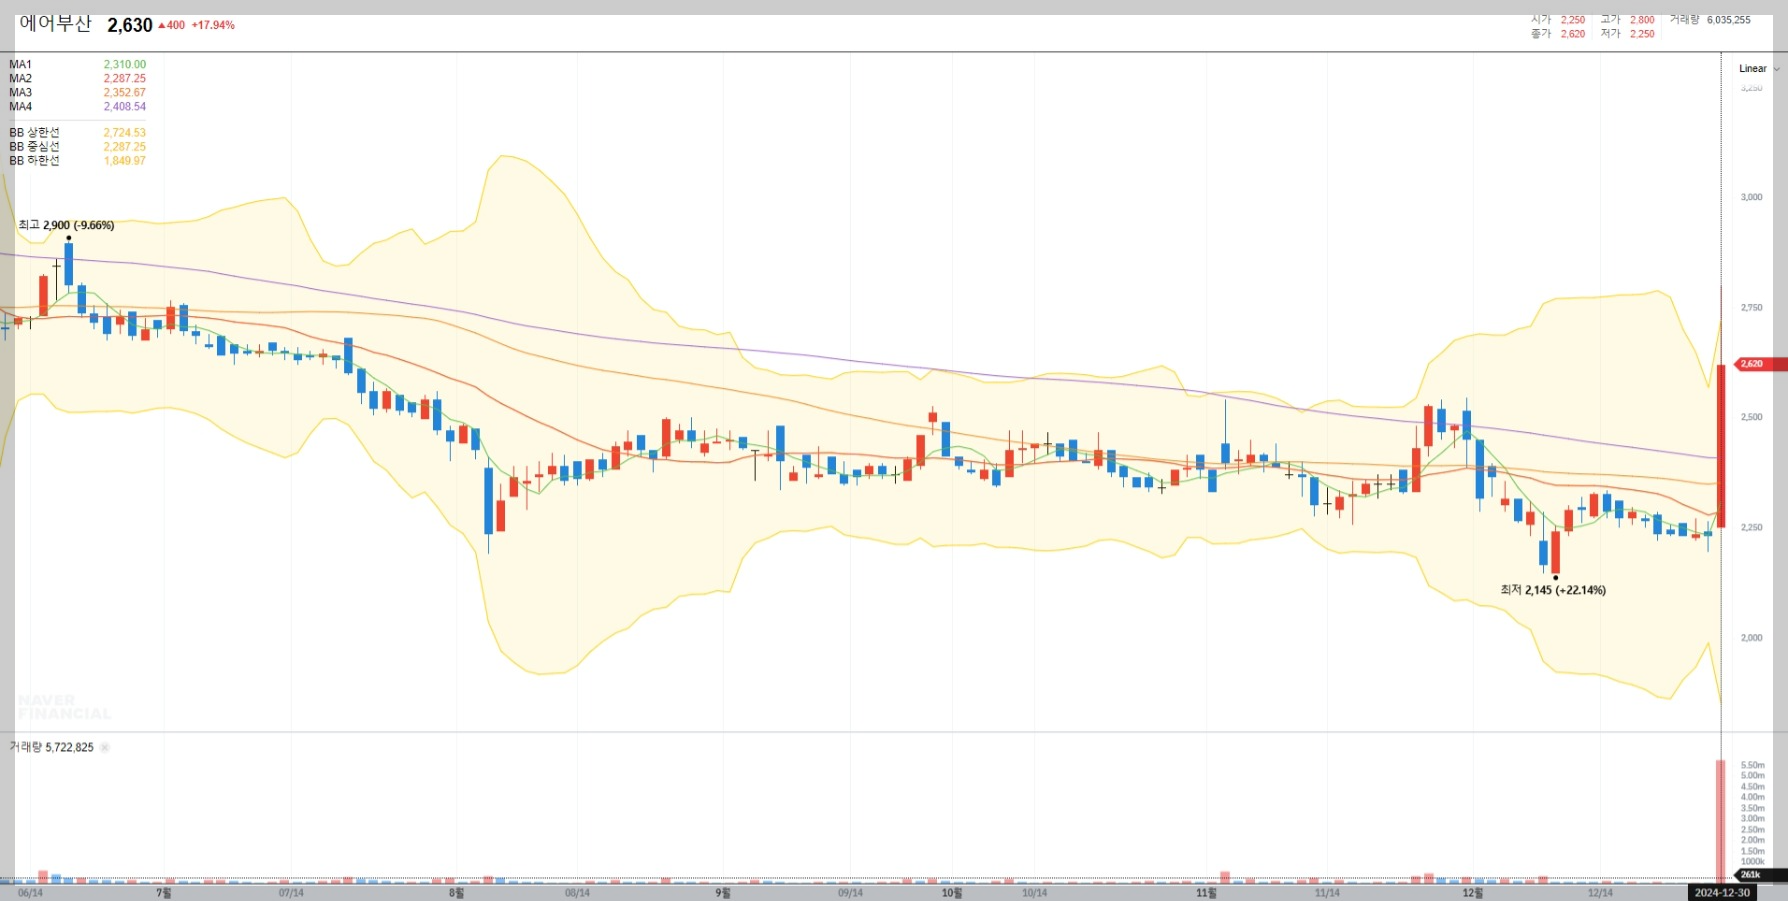1788x901 pixels.
Task: Click the 2024-12-30 date label on time axis
Action: click(x=1722, y=892)
